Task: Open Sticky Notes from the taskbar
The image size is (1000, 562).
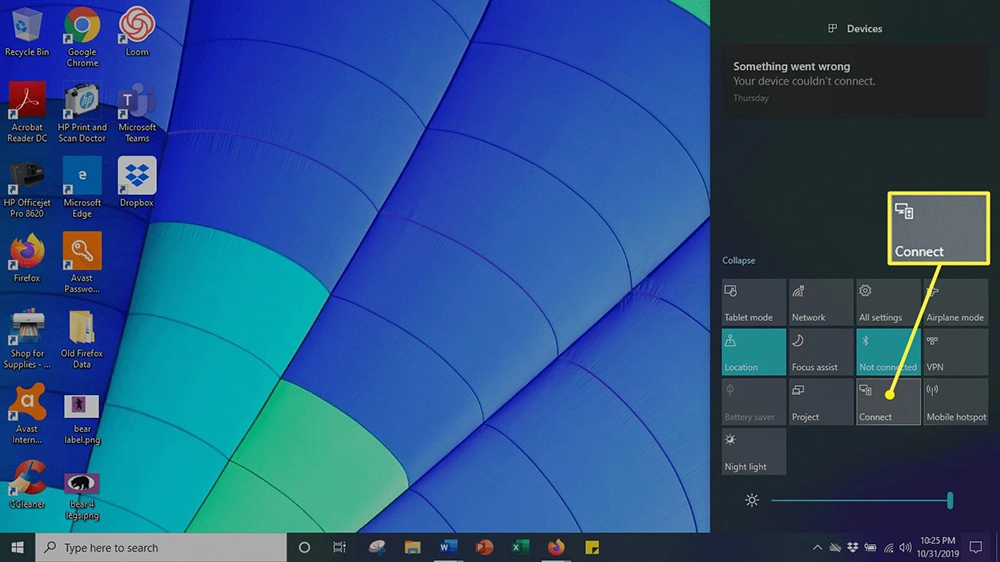Action: (x=592, y=547)
